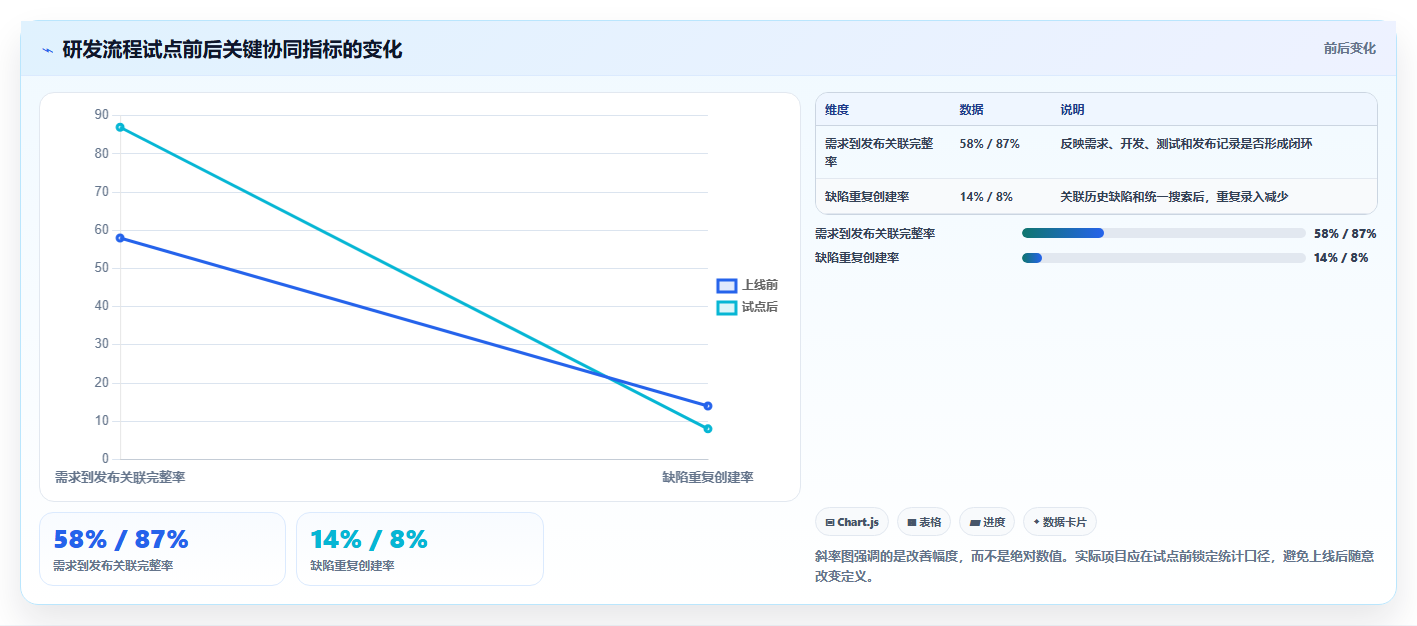The image size is (1417, 626).
Task: Select the 数据卡片 tag chip
Action: click(x=1060, y=522)
